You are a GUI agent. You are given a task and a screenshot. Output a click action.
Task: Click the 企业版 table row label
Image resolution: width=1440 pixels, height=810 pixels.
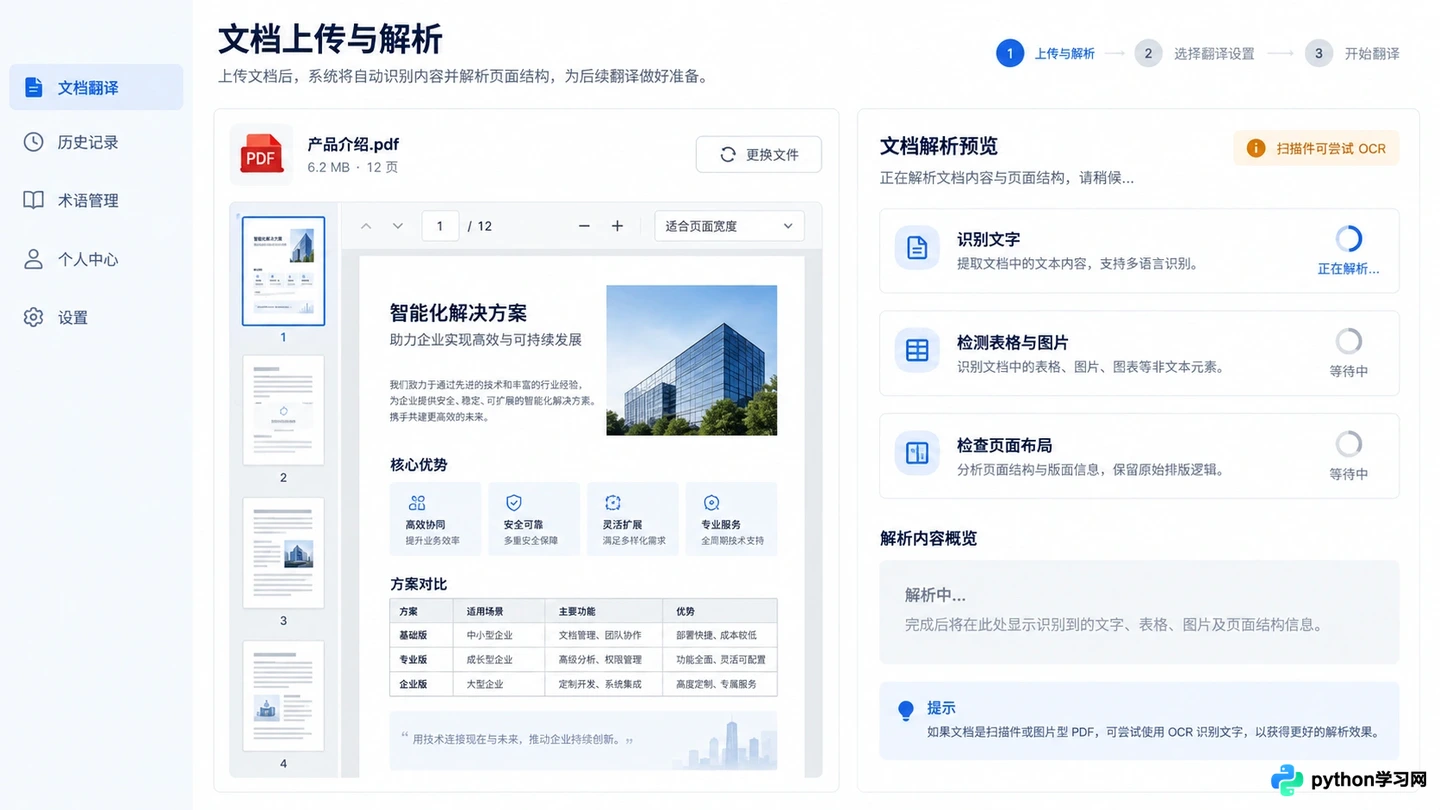tap(413, 684)
